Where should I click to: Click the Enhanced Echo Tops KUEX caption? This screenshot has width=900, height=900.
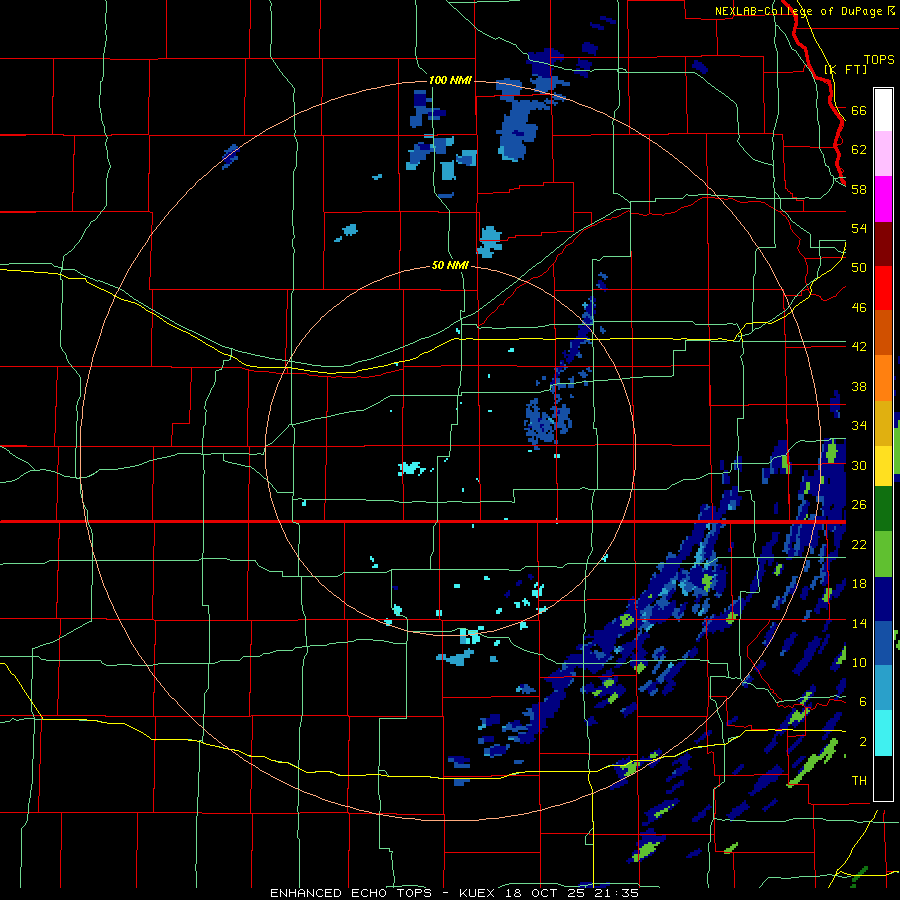pos(454,893)
